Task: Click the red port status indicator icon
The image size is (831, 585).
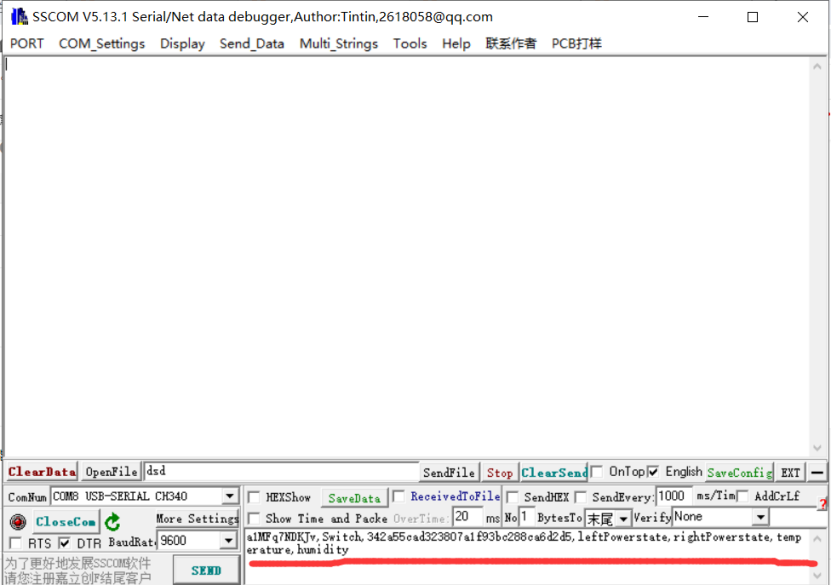Action: [x=18, y=522]
